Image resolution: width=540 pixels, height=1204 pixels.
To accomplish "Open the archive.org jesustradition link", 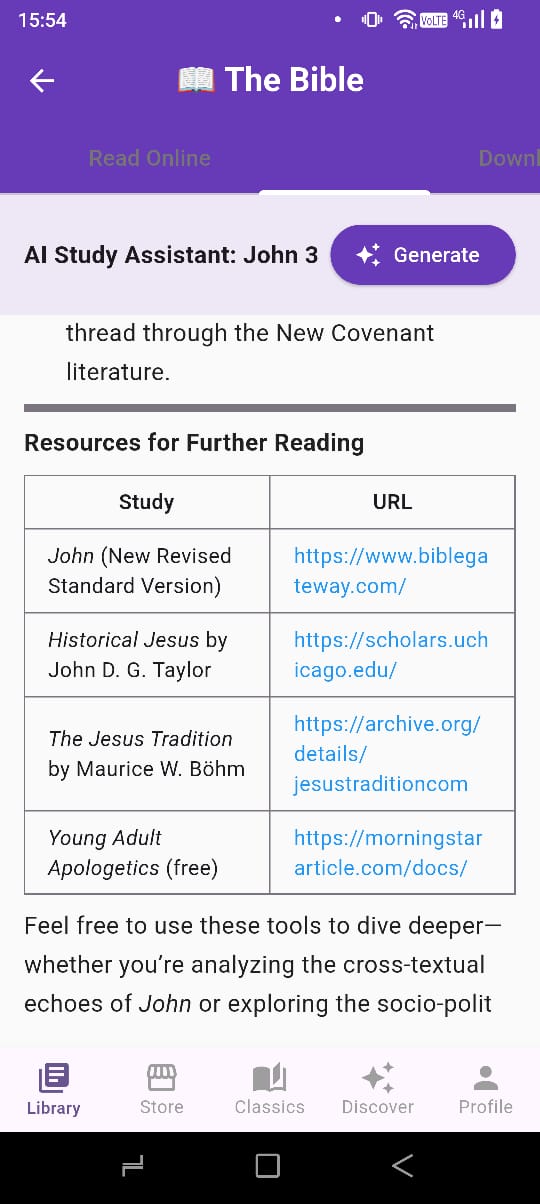I will tap(387, 754).
